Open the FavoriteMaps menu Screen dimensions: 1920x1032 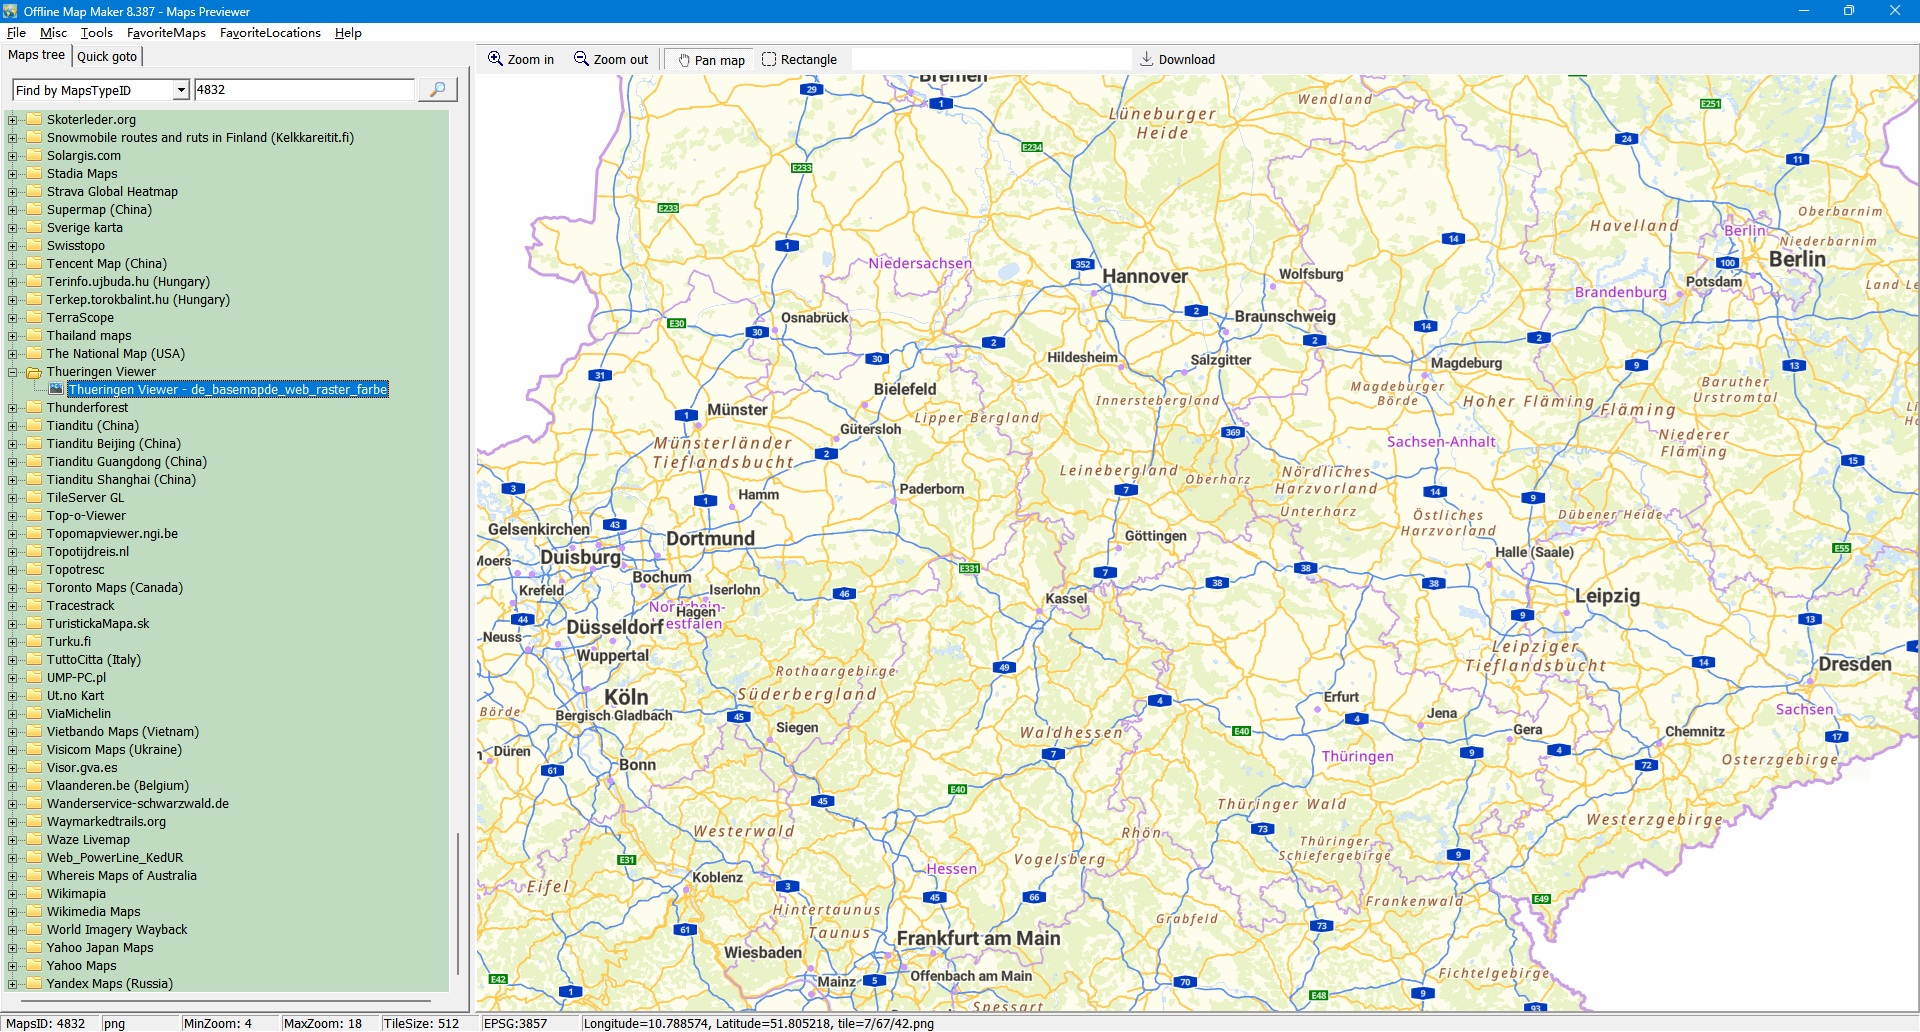[x=166, y=33]
